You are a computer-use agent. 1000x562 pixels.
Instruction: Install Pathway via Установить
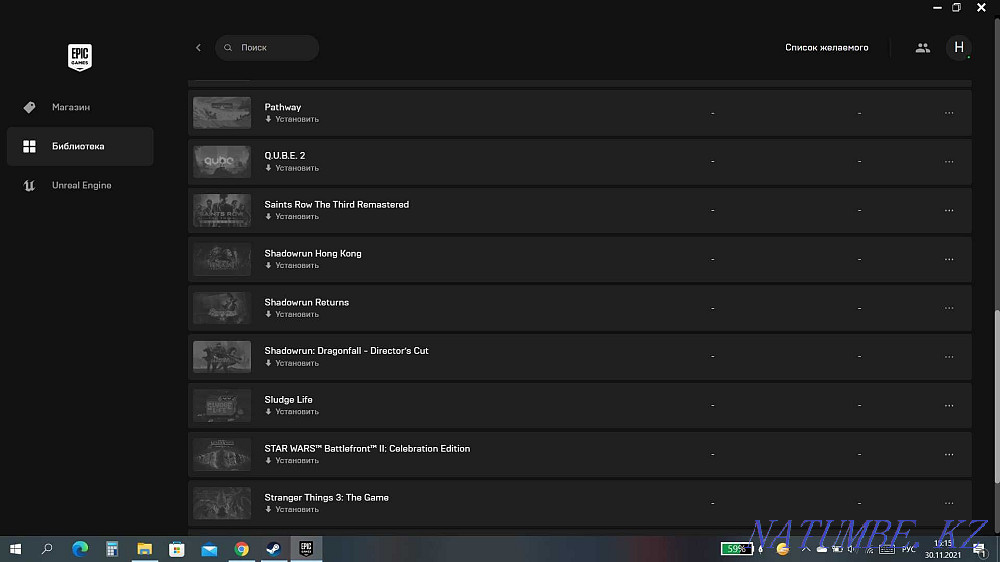coord(292,119)
